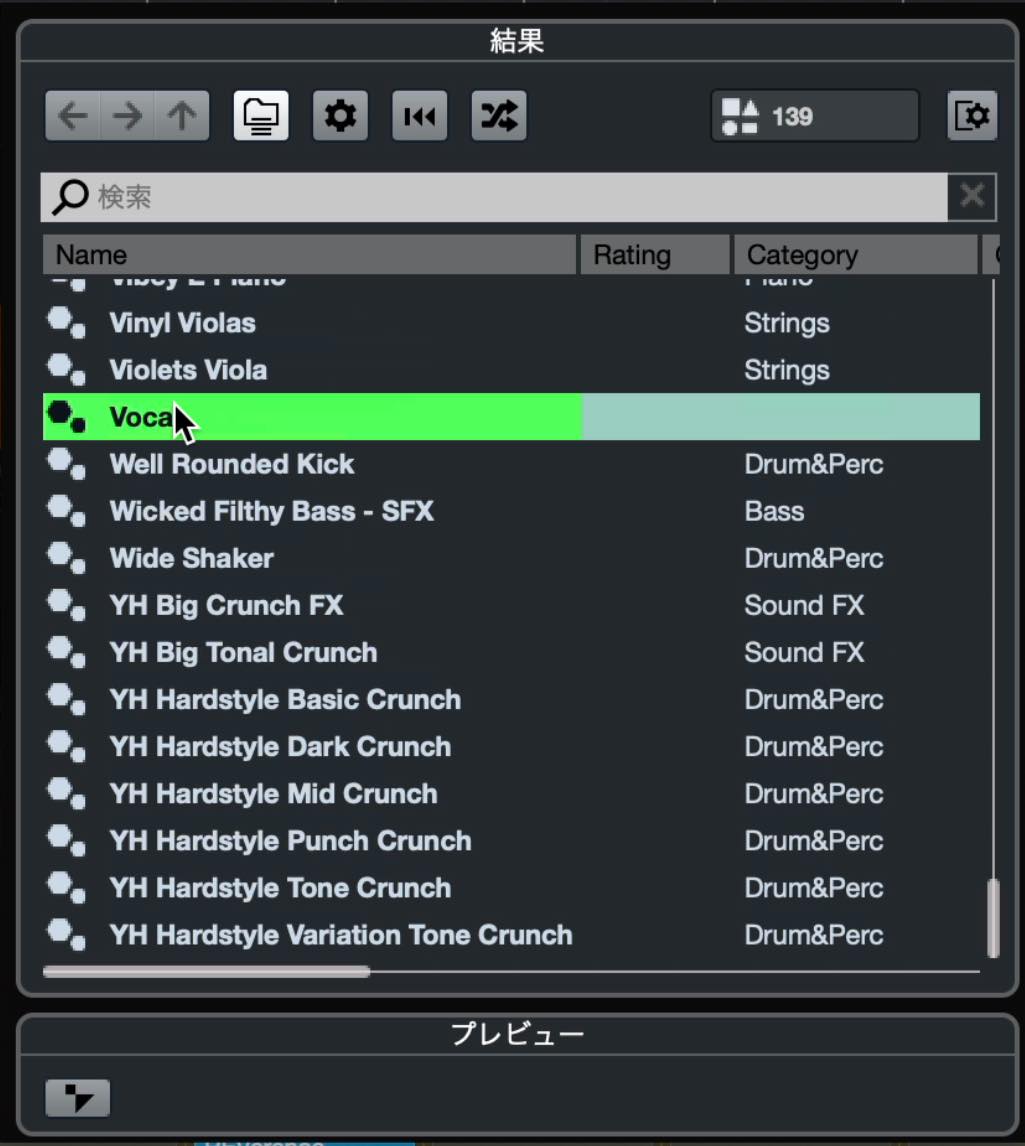The height and width of the screenshot is (1146, 1025).
Task: Sort by the Category column header
Action: tap(855, 254)
